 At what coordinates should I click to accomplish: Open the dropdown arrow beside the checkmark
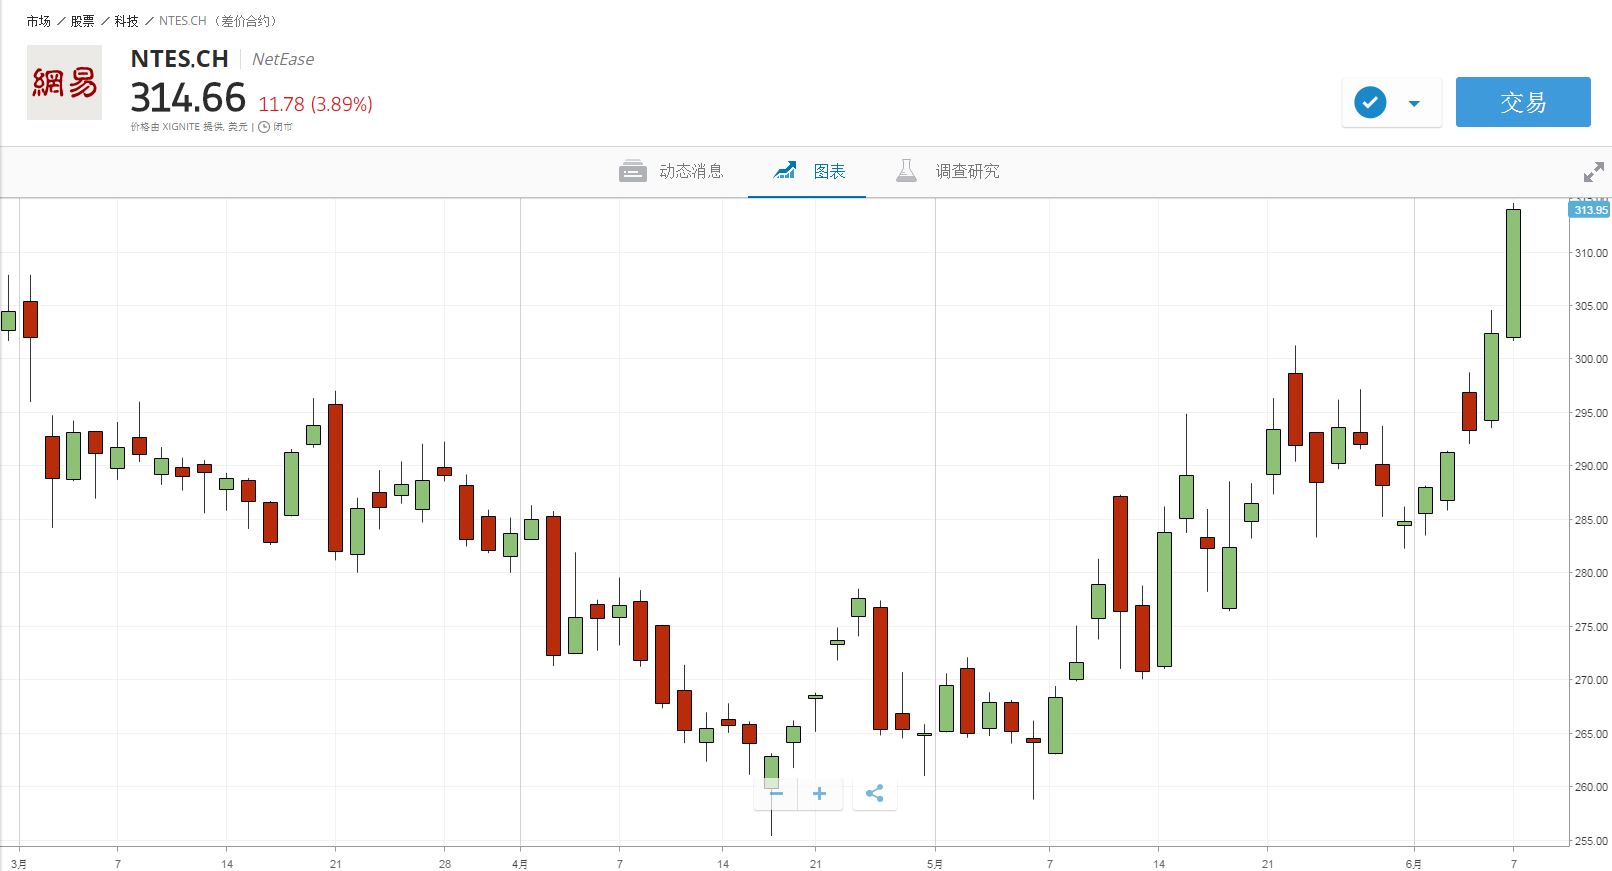pyautogui.click(x=1414, y=103)
